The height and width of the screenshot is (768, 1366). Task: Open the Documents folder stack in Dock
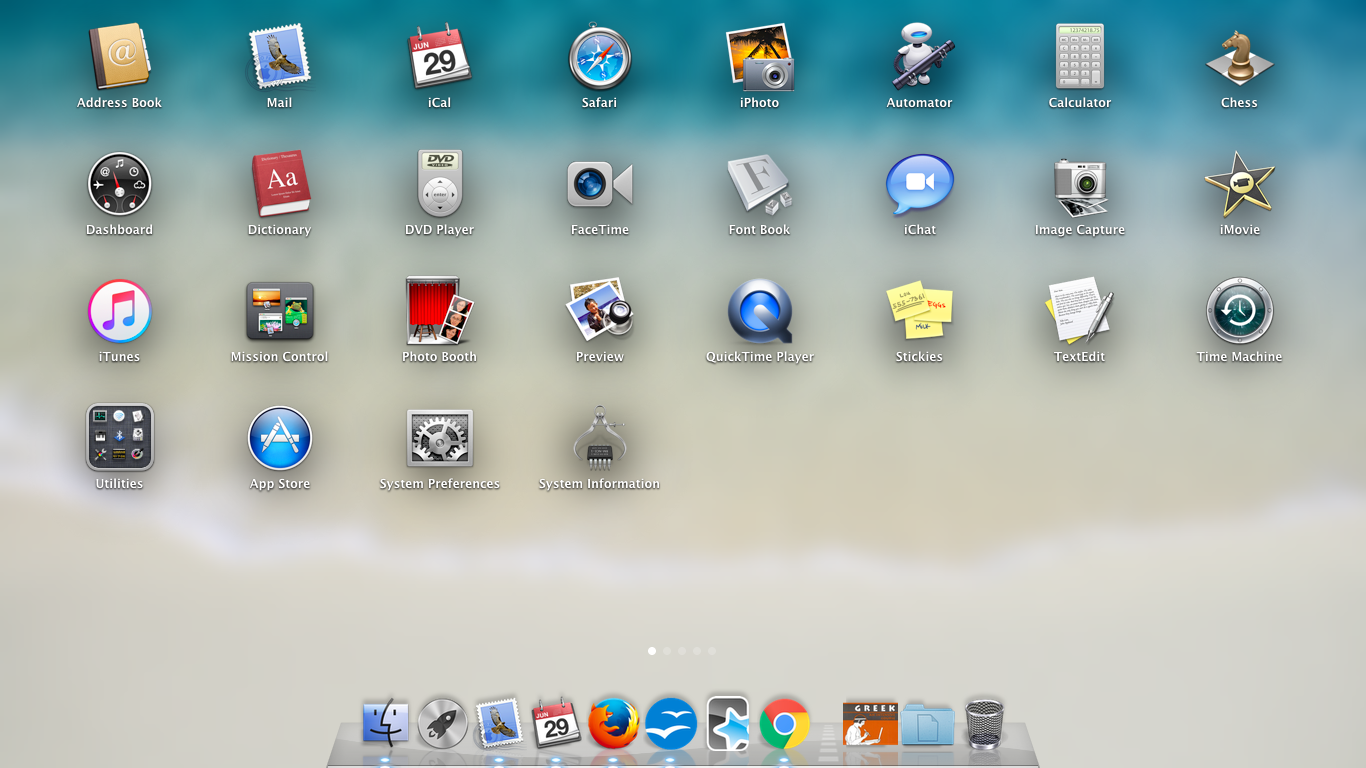pyautogui.click(x=927, y=723)
